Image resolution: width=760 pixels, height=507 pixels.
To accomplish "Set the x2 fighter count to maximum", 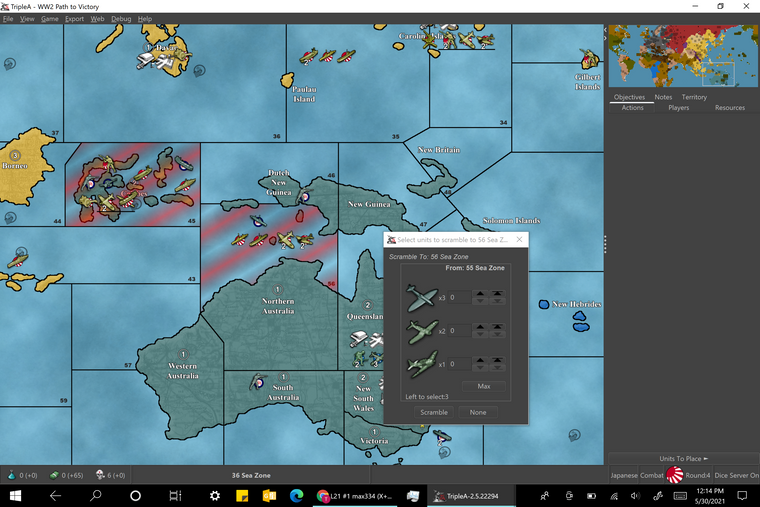I will coord(497,327).
